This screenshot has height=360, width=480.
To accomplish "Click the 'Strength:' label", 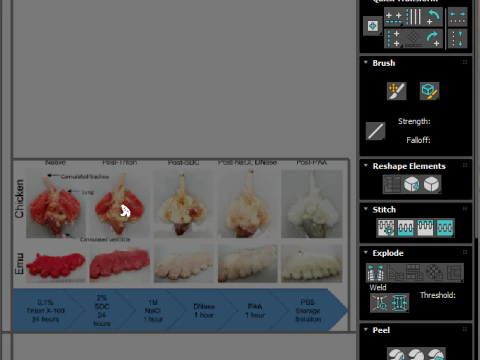I will pyautogui.click(x=414, y=121).
